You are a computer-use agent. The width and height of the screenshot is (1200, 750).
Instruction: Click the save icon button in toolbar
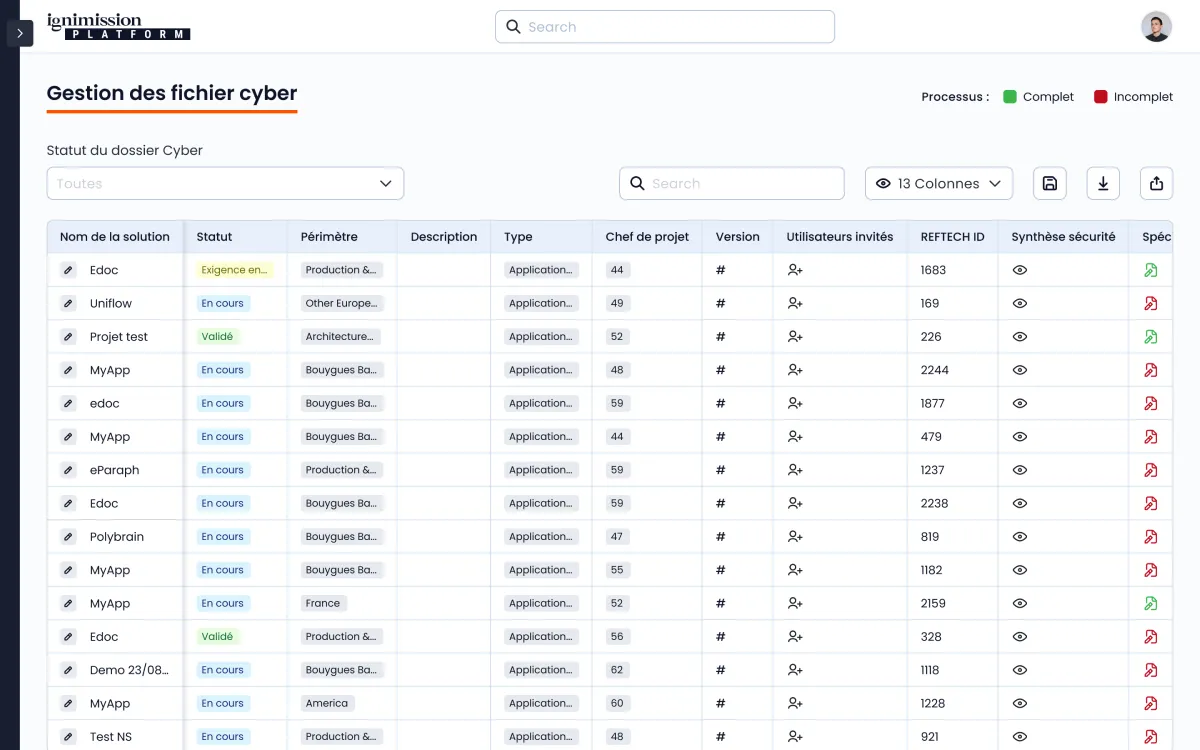point(1050,184)
